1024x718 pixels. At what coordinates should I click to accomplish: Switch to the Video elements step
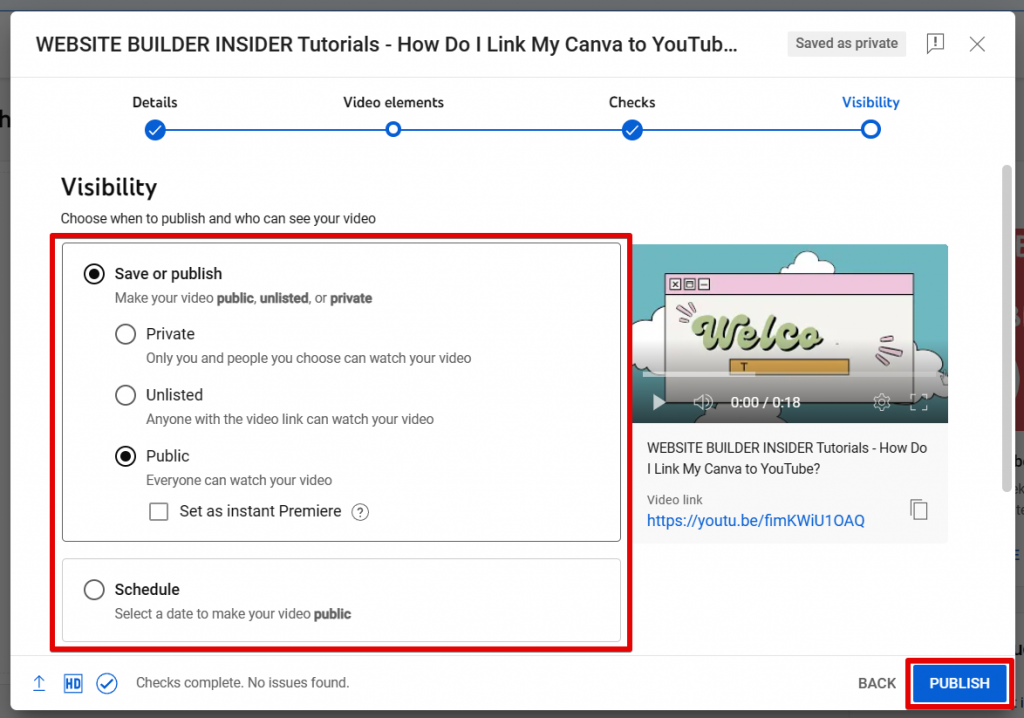coord(393,129)
